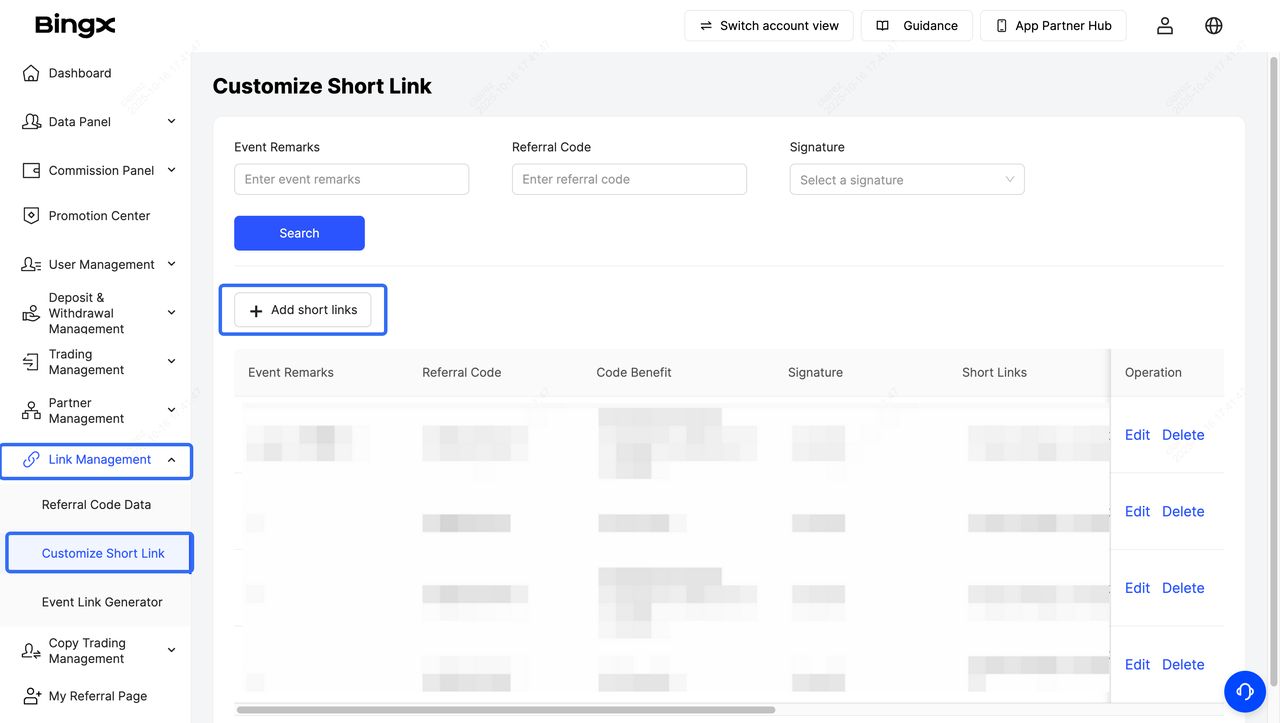Viewport: 1280px width, 723px height.
Task: Click the Commission Panel wallet icon
Action: click(31, 171)
